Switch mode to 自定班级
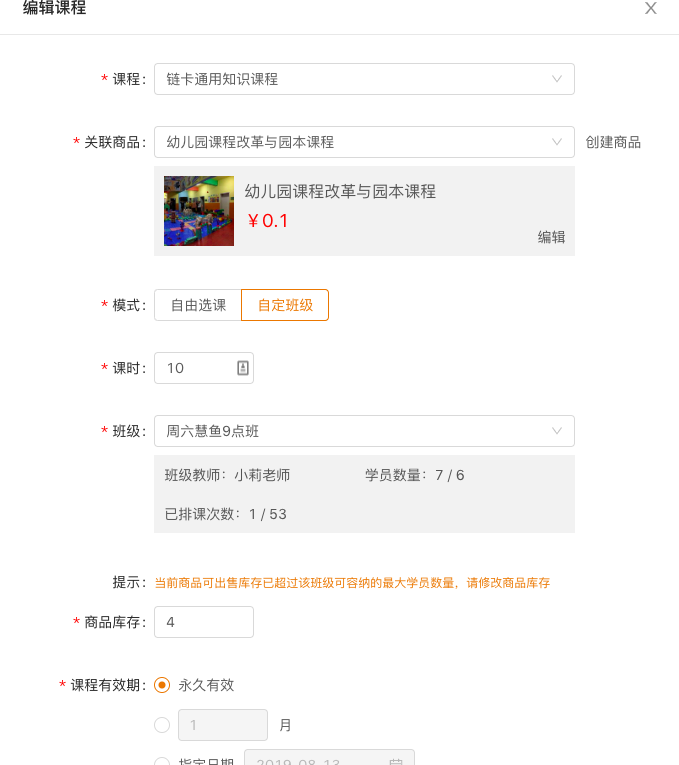The image size is (679, 765). pos(285,305)
